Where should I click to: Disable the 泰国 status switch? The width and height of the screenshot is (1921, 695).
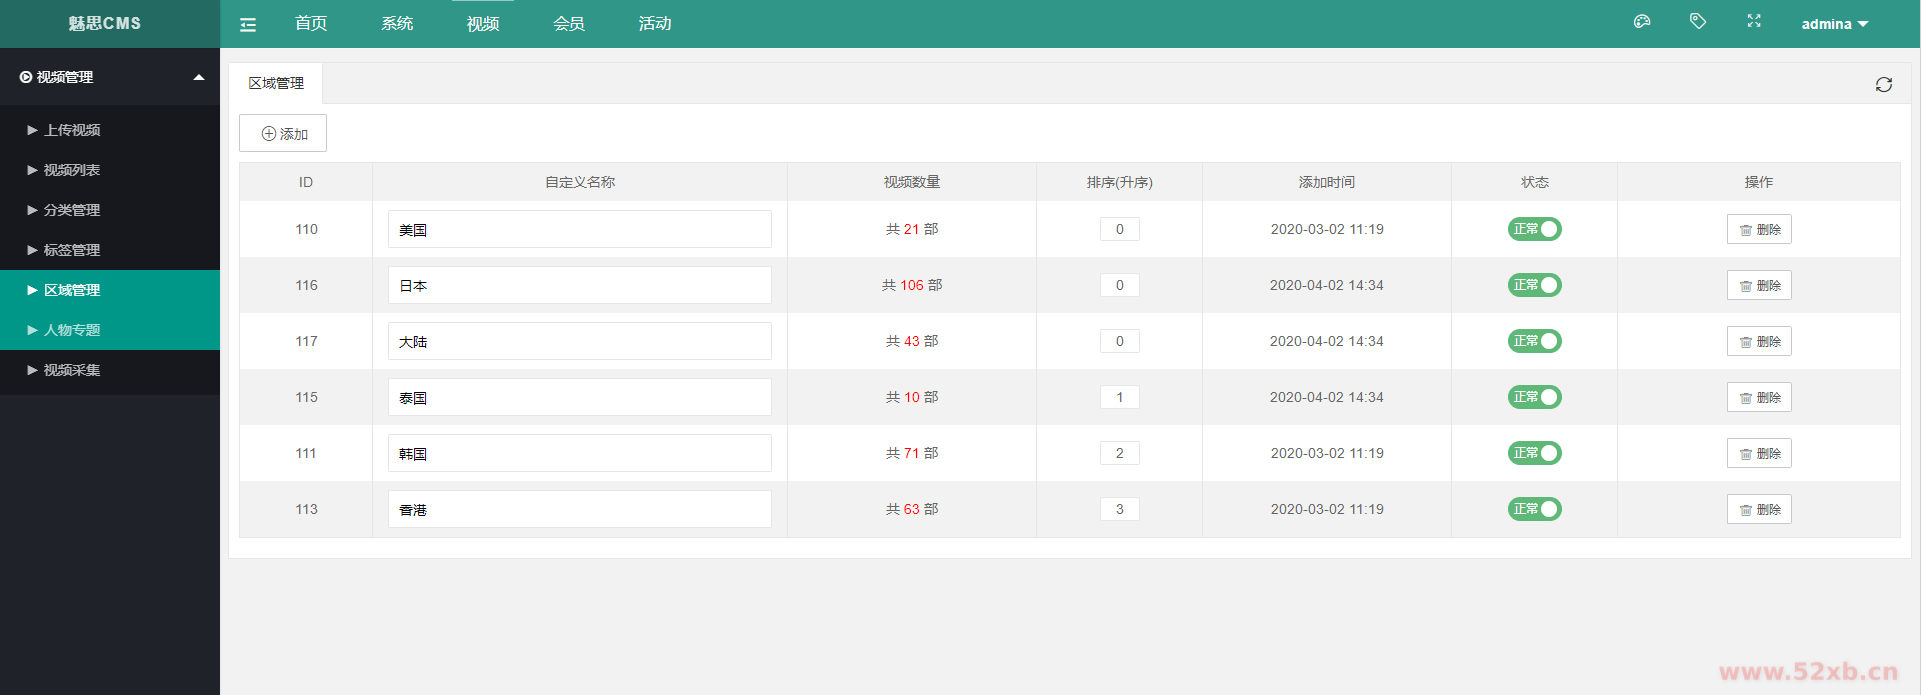pyautogui.click(x=1534, y=397)
